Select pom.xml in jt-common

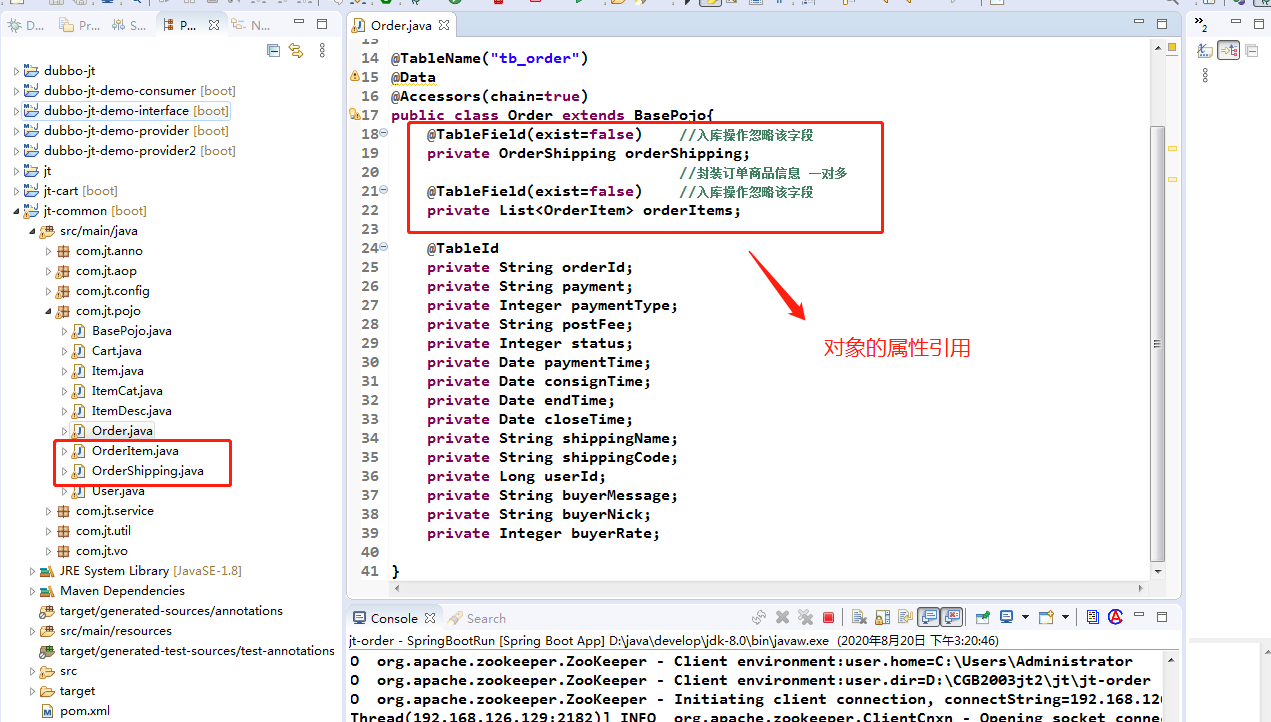point(84,711)
